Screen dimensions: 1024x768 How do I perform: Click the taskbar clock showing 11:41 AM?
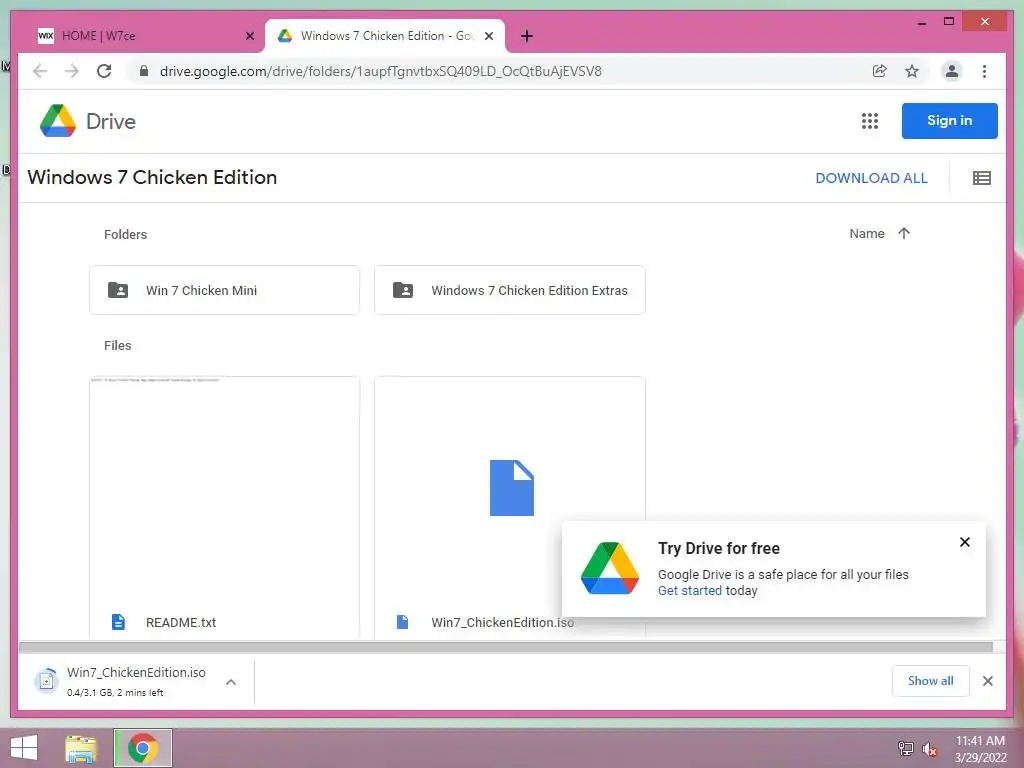point(980,749)
